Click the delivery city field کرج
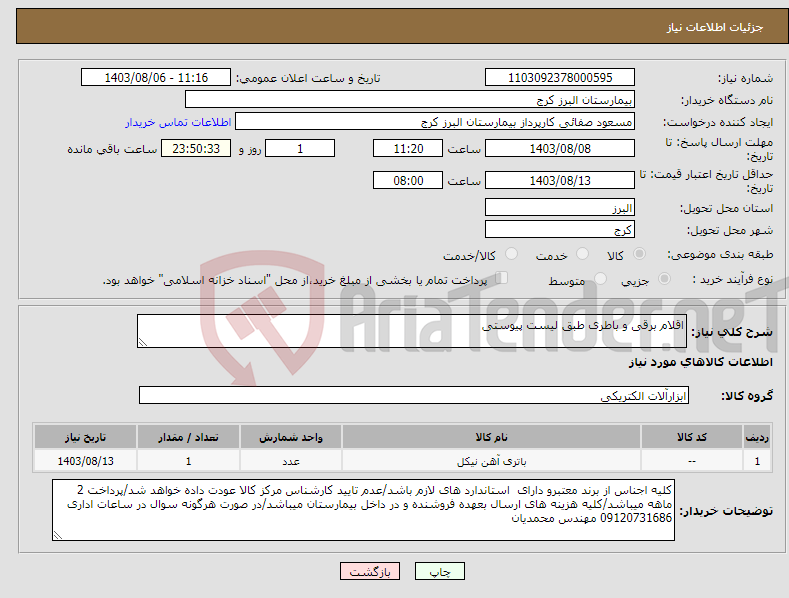This screenshot has height=598, width=789. pyautogui.click(x=560, y=230)
